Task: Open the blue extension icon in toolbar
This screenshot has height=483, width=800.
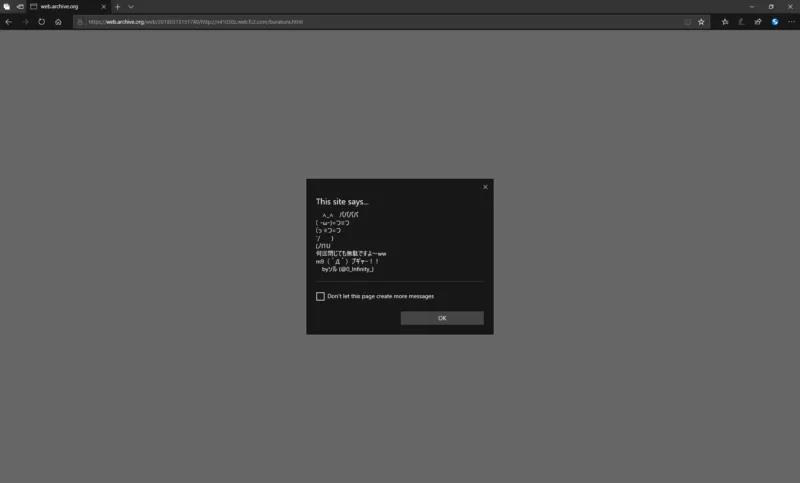Action: coord(774,21)
